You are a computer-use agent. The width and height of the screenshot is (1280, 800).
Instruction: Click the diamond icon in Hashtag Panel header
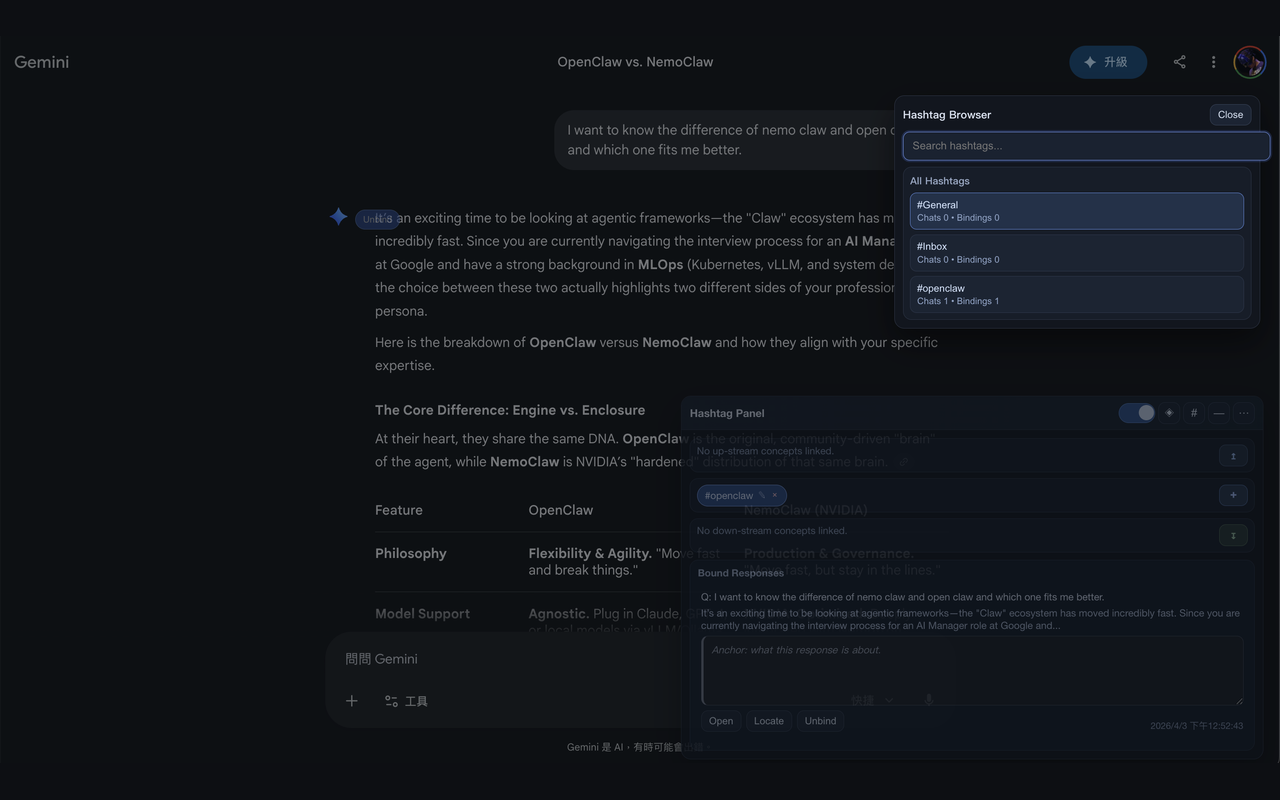[1169, 412]
